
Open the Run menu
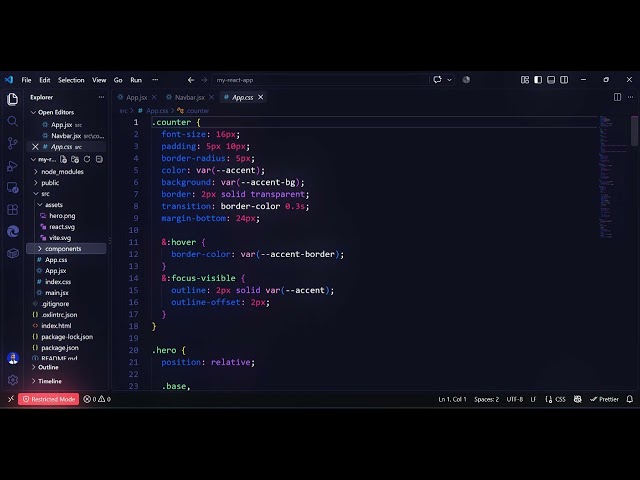(136, 80)
